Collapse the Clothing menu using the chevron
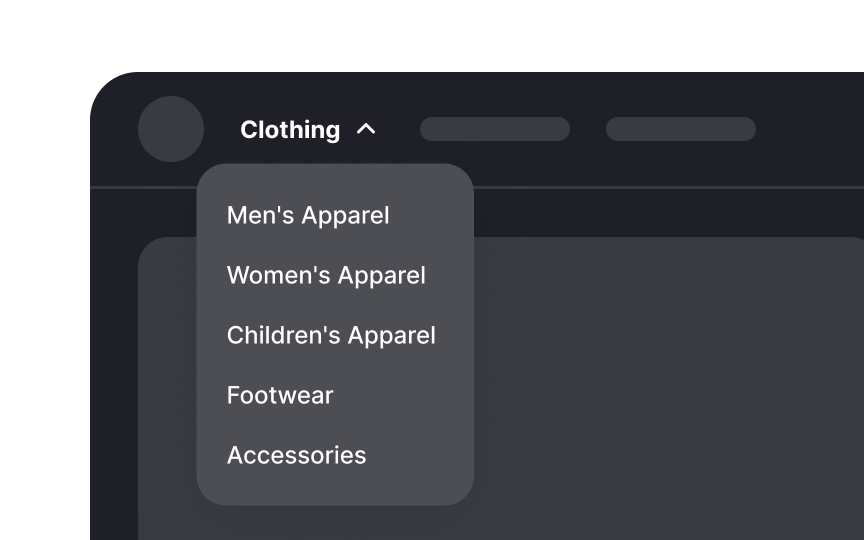864x540 pixels. point(366,129)
